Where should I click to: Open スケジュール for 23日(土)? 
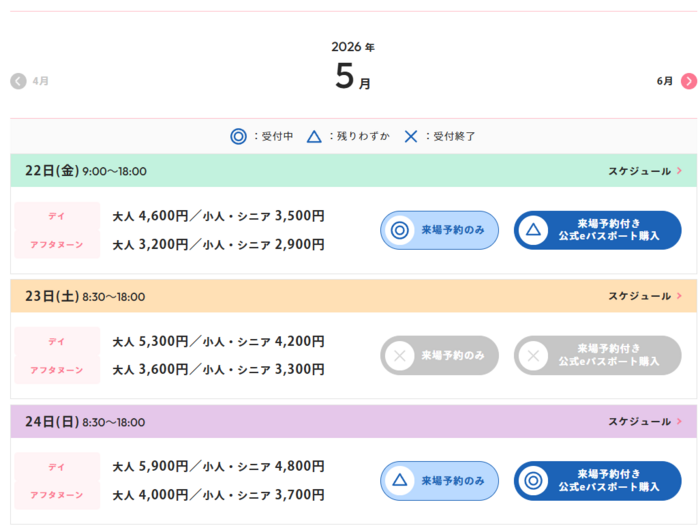coord(645,296)
